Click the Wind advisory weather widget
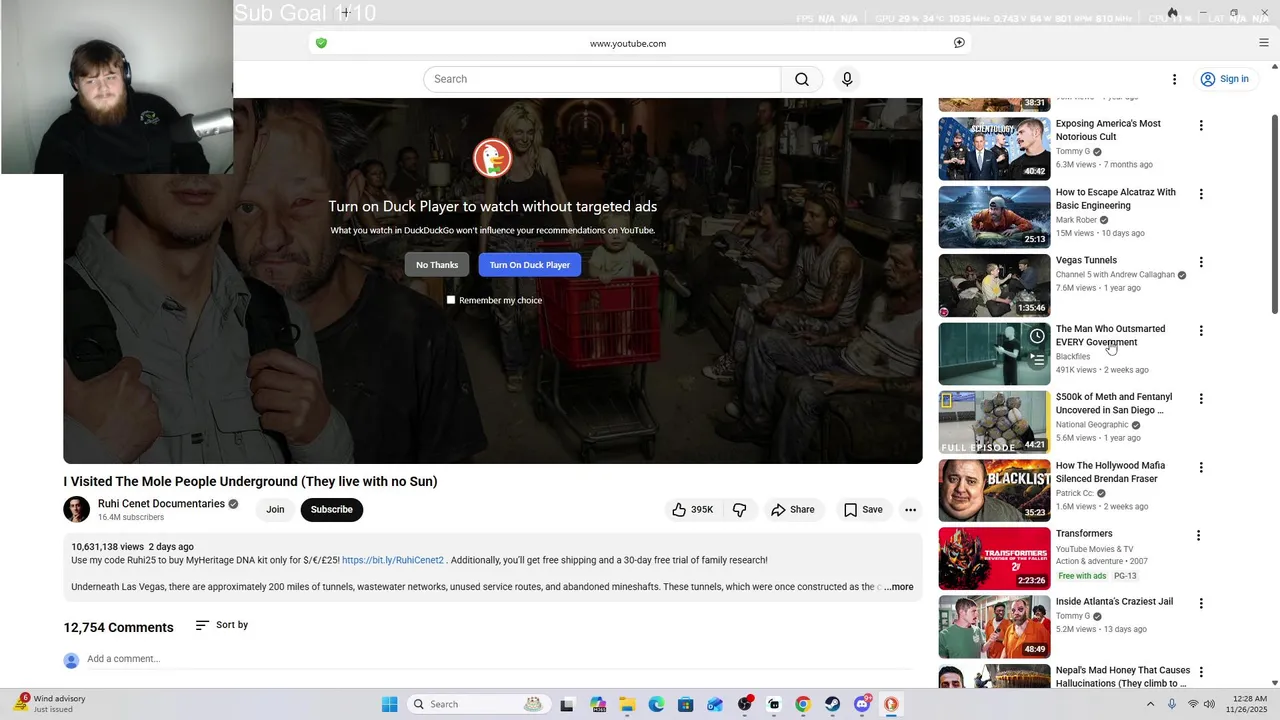The width and height of the screenshot is (1280, 720). (x=52, y=704)
